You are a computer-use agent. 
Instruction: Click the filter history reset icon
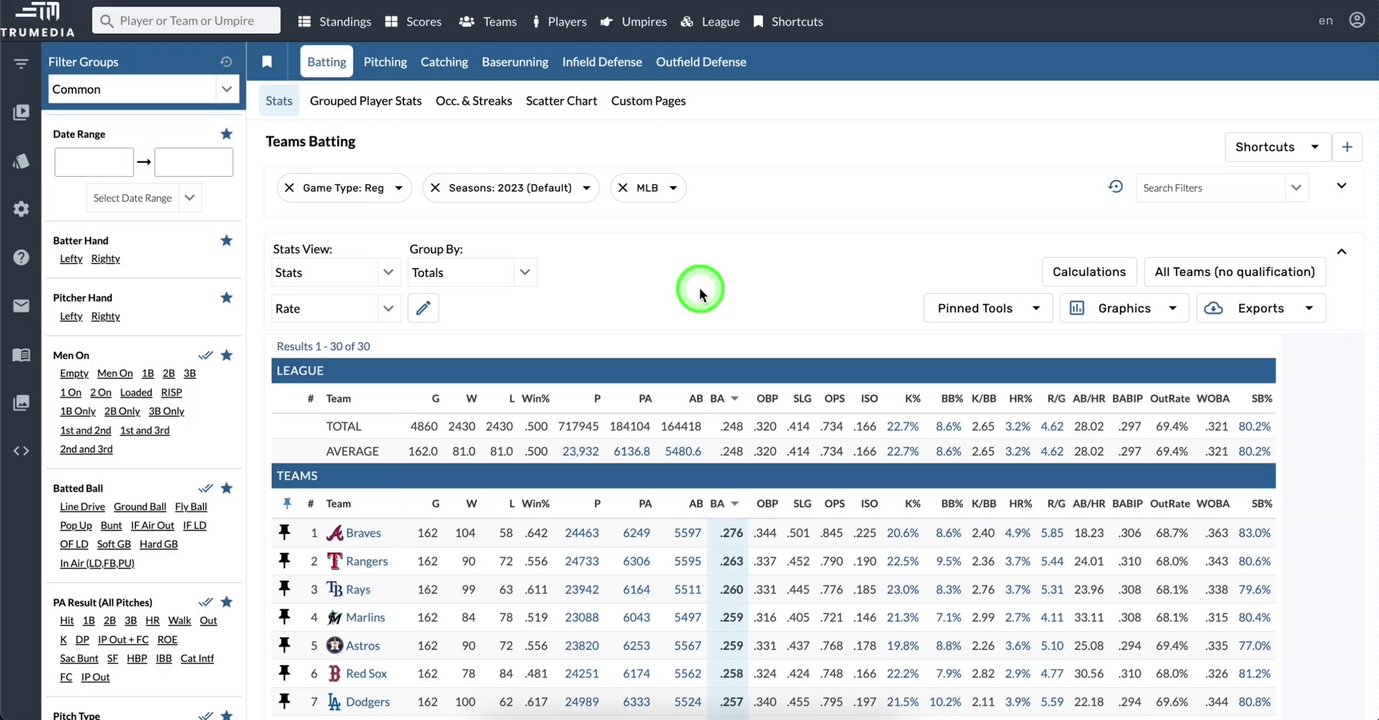pos(1116,187)
